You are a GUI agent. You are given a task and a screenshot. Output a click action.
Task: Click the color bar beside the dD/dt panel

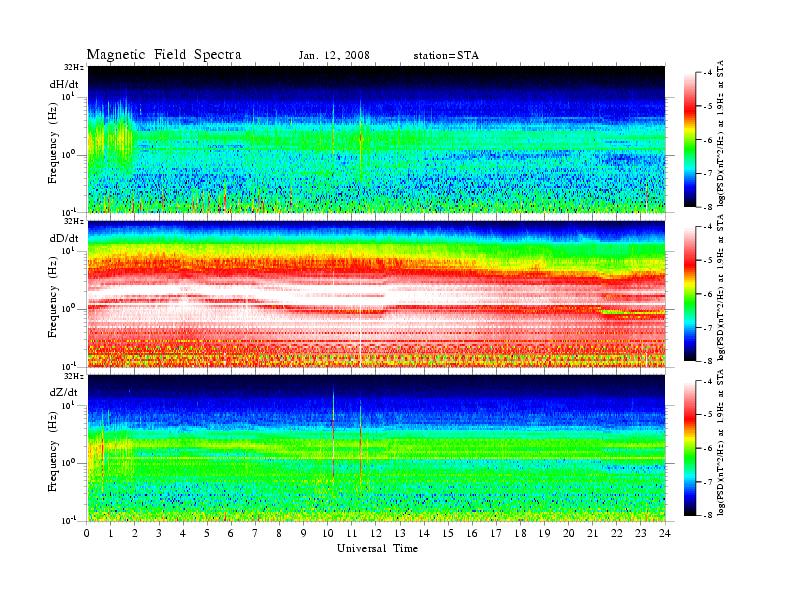click(x=690, y=293)
